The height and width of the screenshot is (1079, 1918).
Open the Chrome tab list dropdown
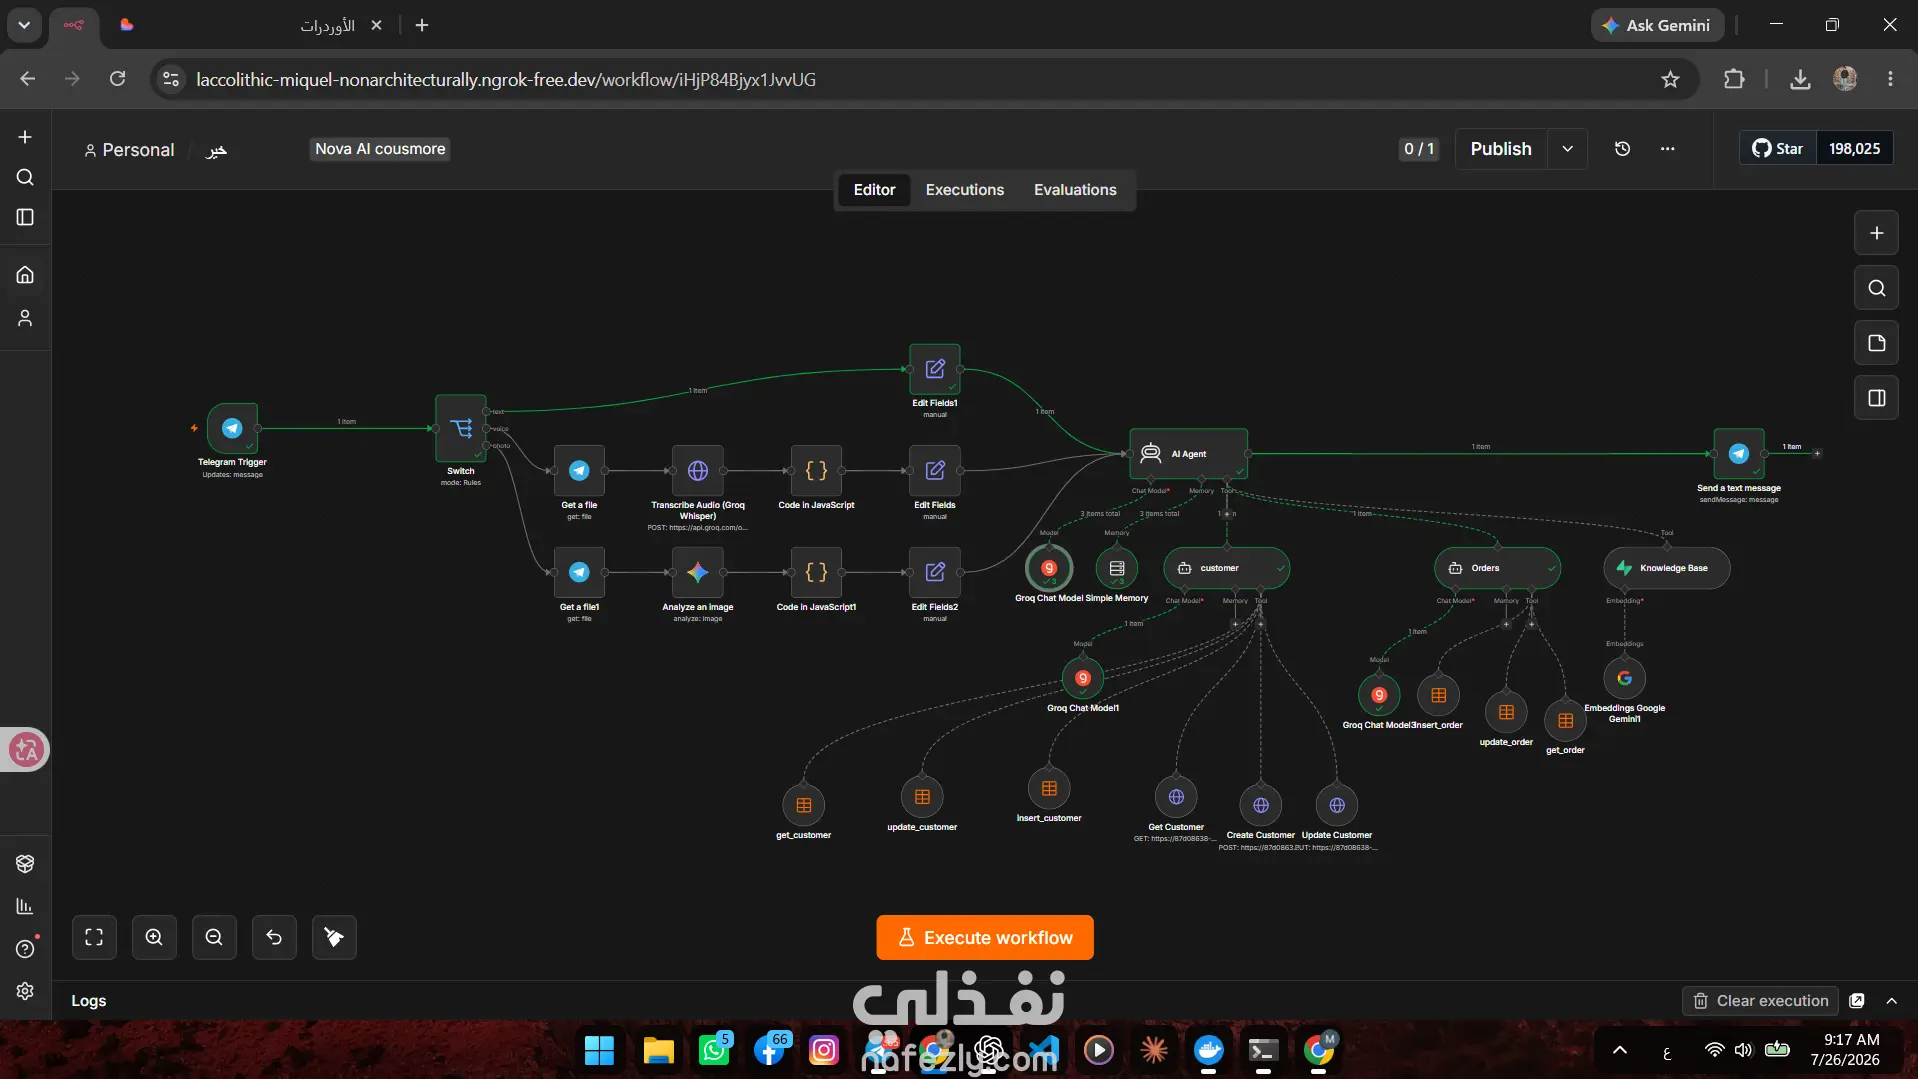point(24,25)
